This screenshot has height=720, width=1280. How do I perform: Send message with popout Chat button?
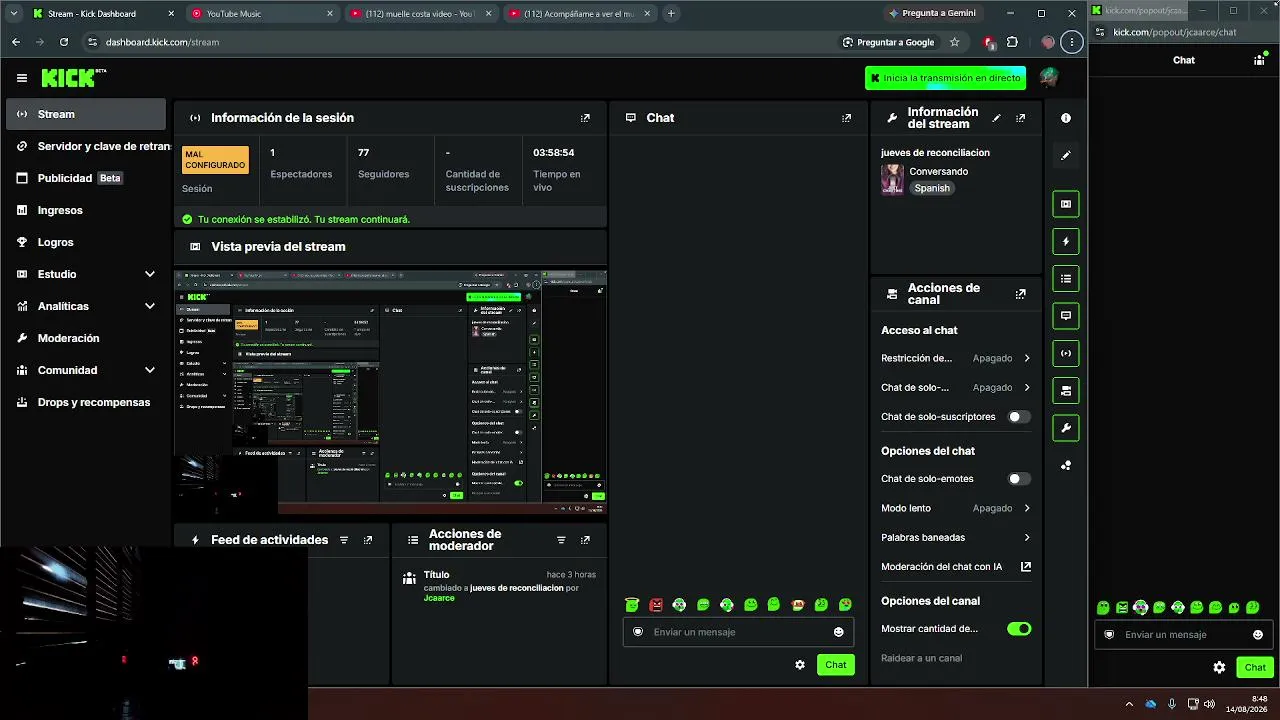1255,667
